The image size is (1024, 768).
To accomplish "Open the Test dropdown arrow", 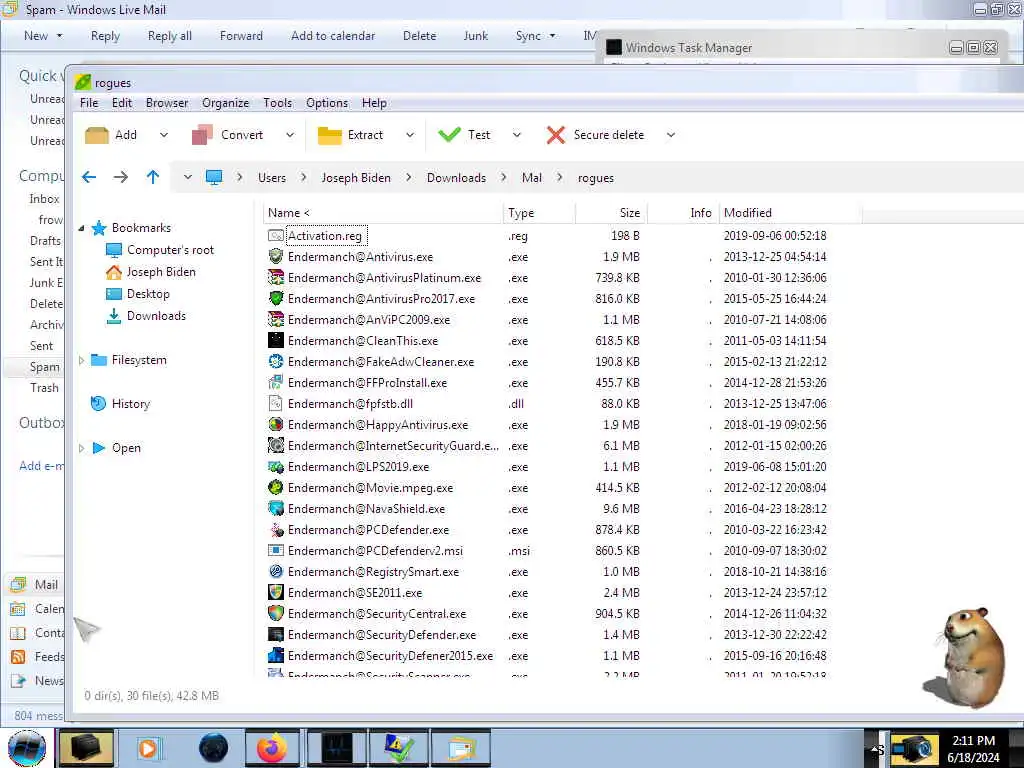I will tap(517, 135).
